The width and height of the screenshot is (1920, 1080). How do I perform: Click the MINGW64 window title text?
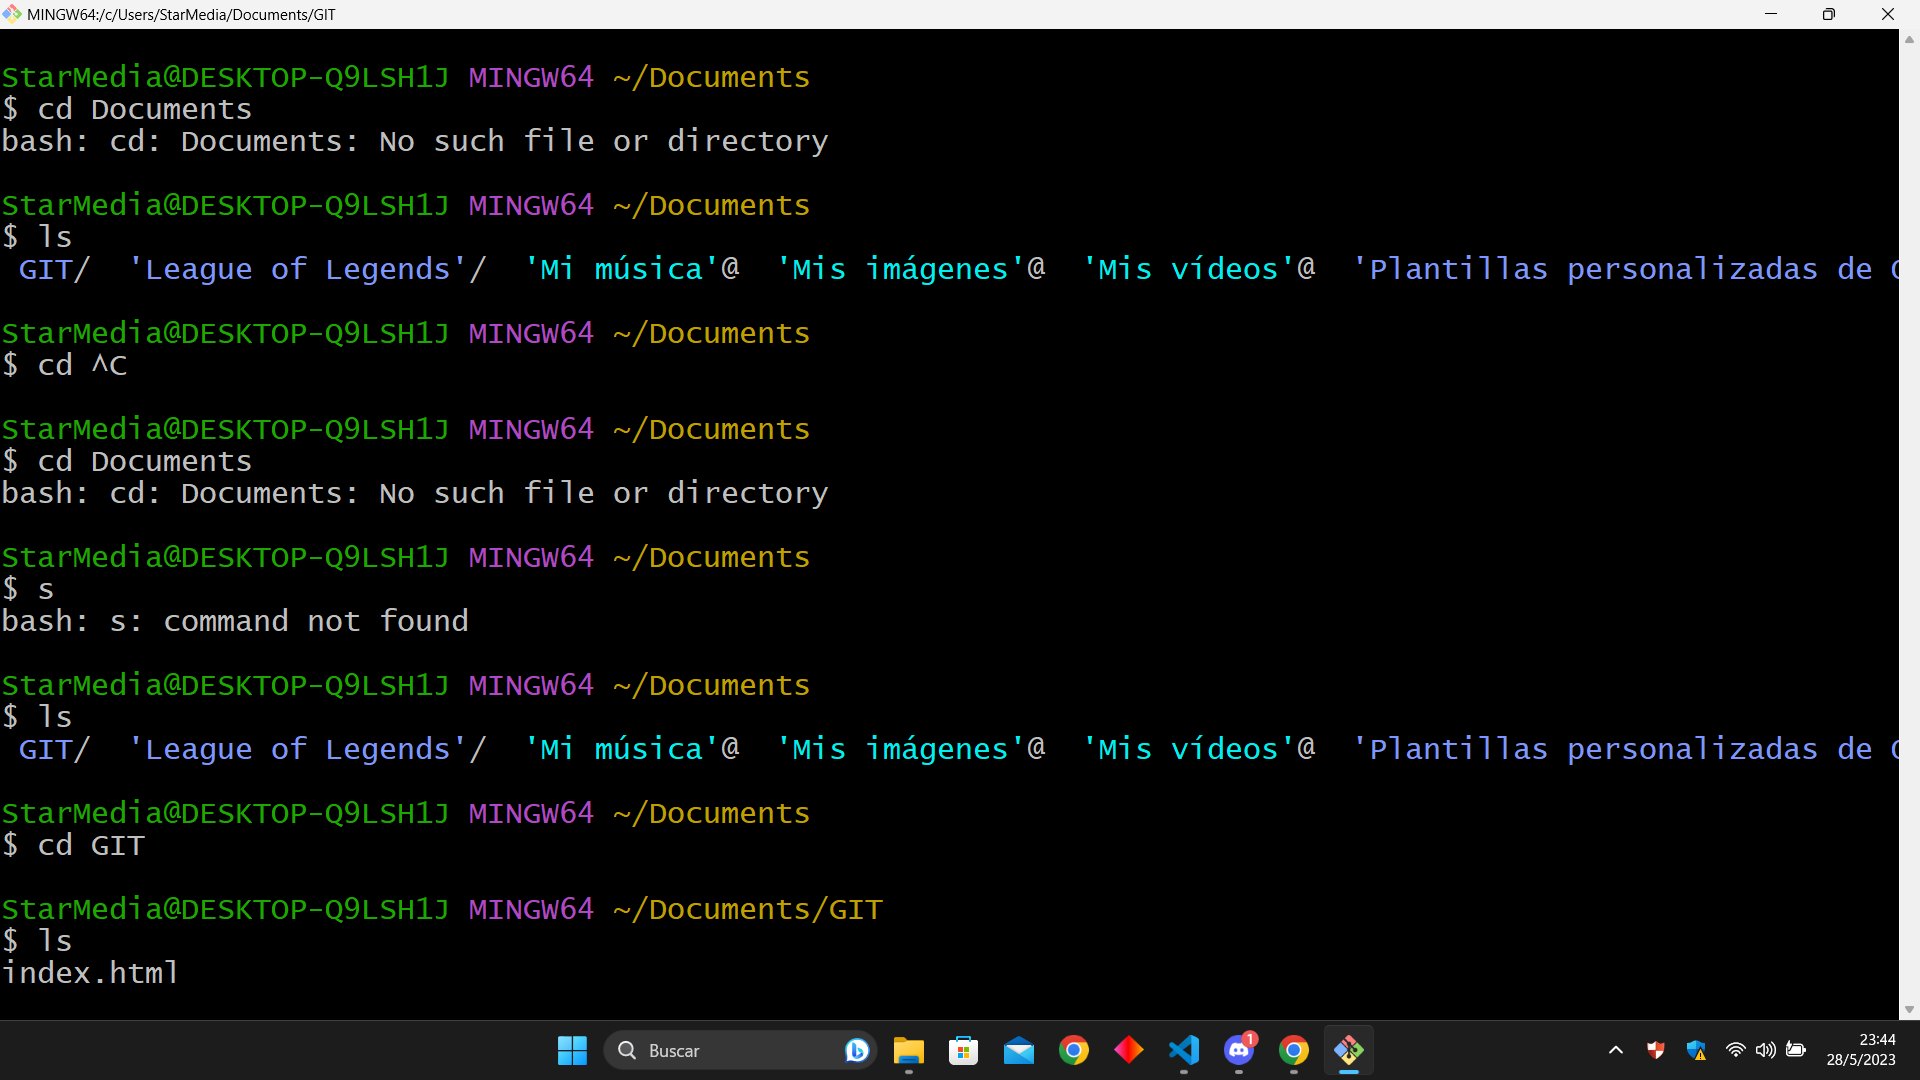(181, 14)
